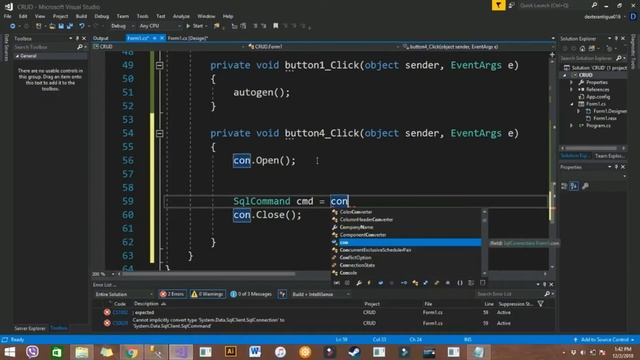Toggle the 2 Errors filter button
The width and height of the screenshot is (640, 360).
coord(173,294)
